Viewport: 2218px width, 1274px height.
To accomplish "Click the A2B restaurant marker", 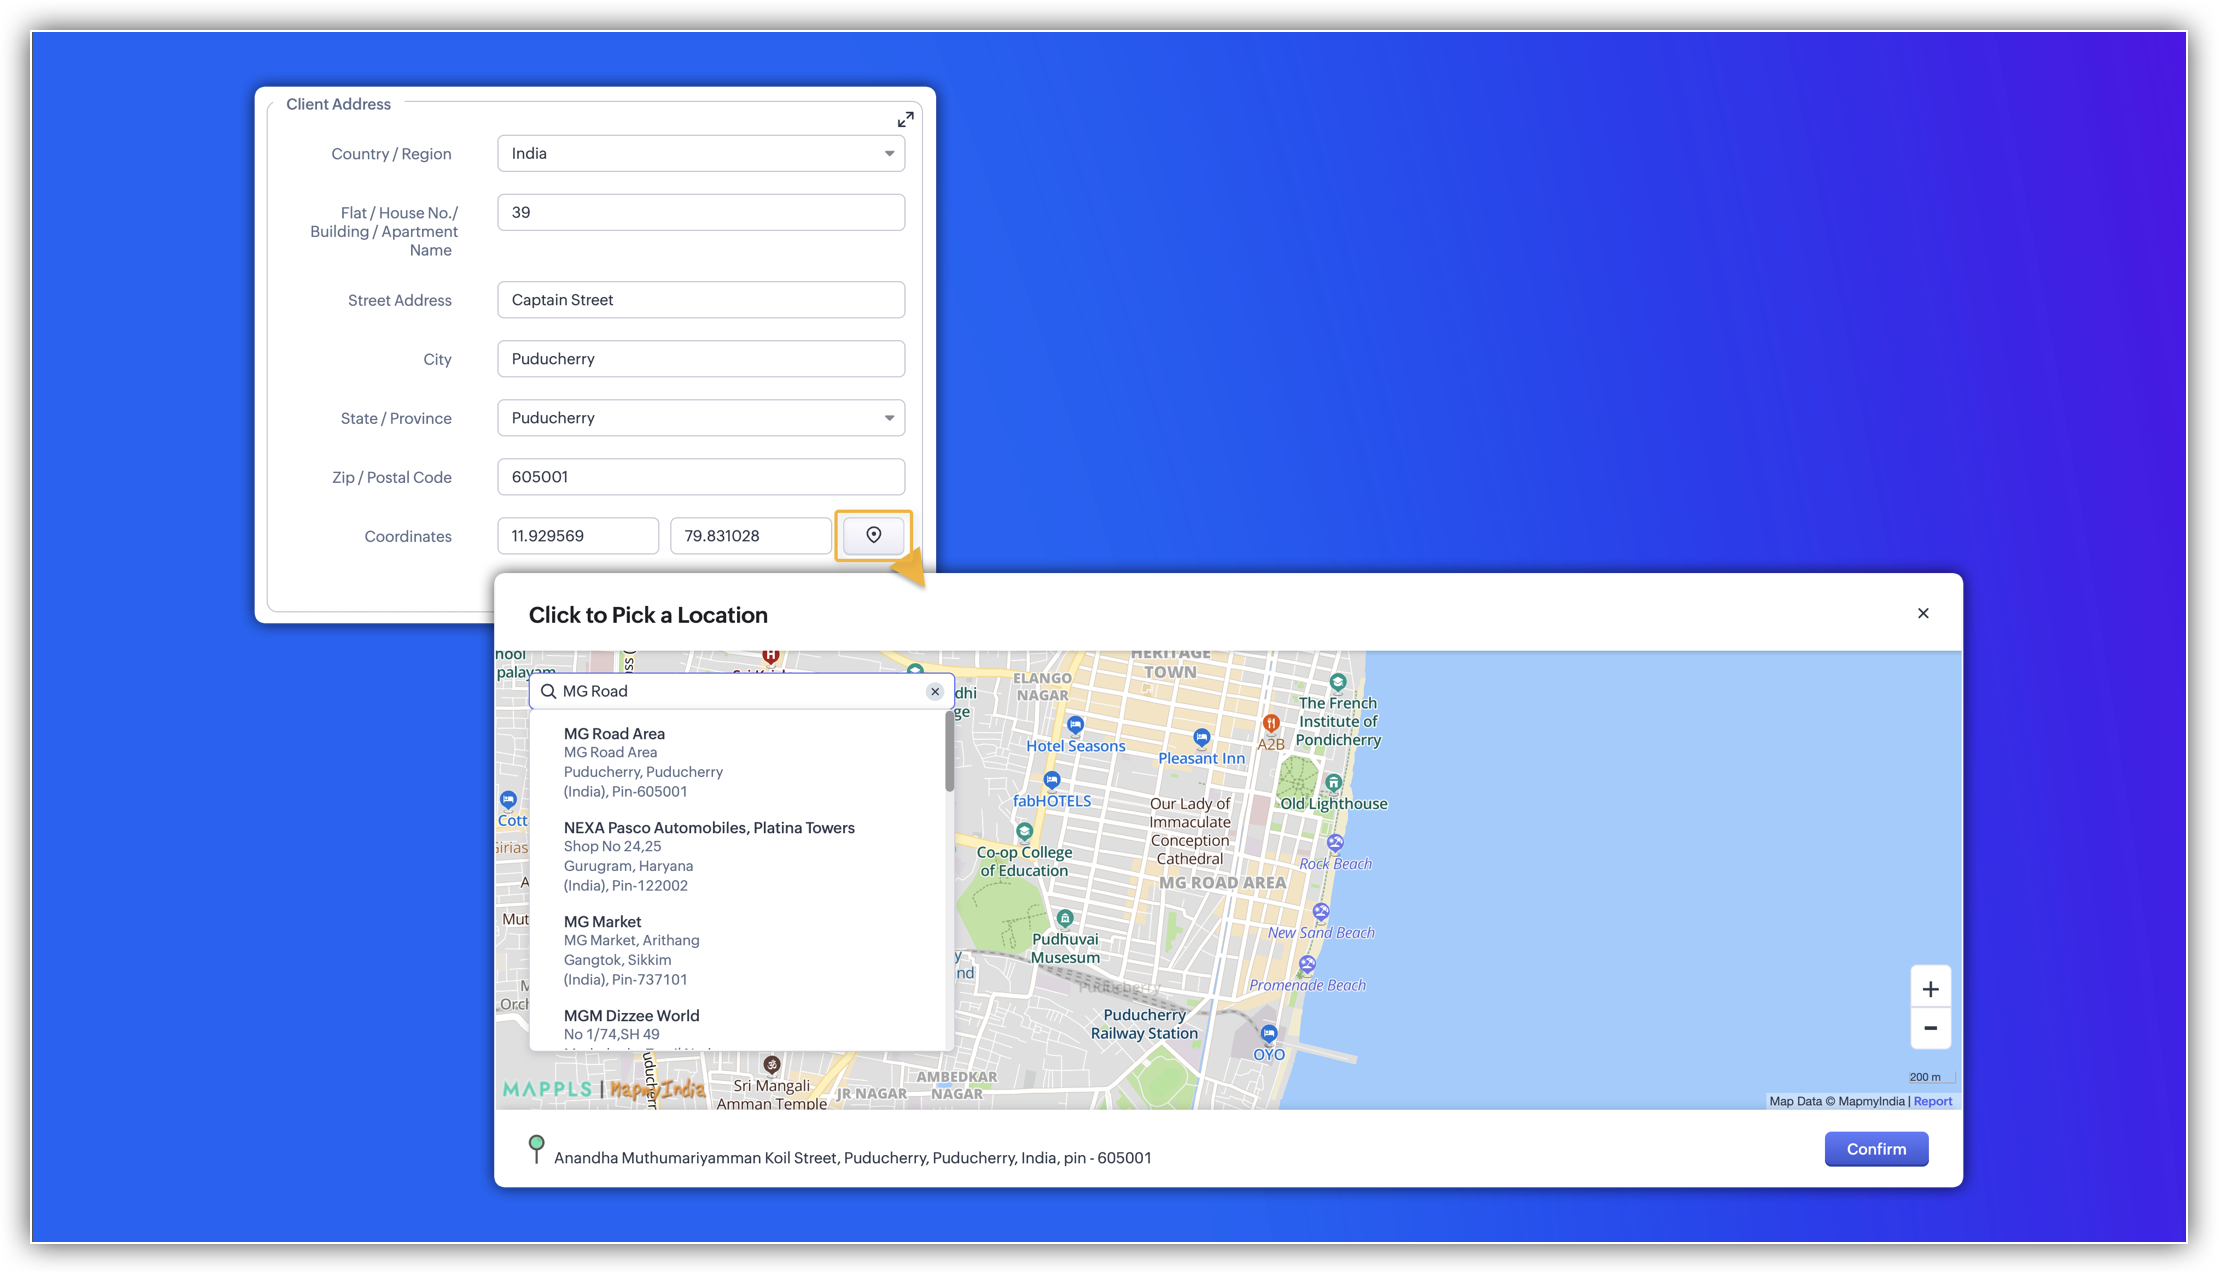I will (x=1270, y=723).
